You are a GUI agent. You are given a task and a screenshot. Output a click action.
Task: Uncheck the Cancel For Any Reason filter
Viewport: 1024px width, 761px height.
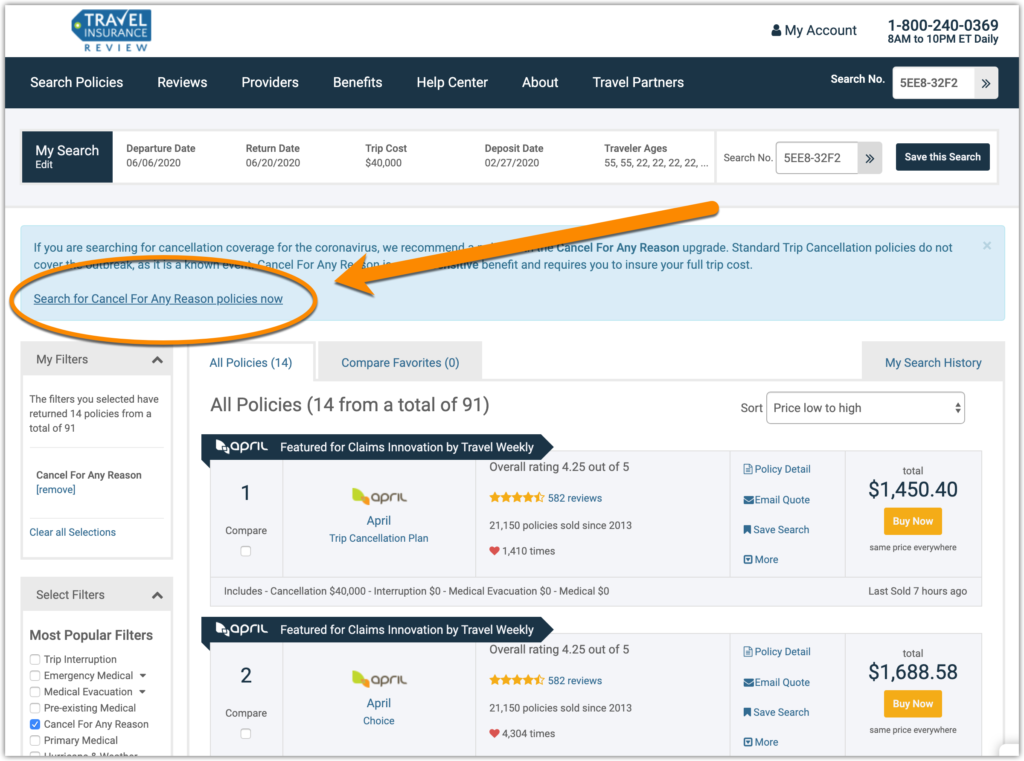pos(35,724)
